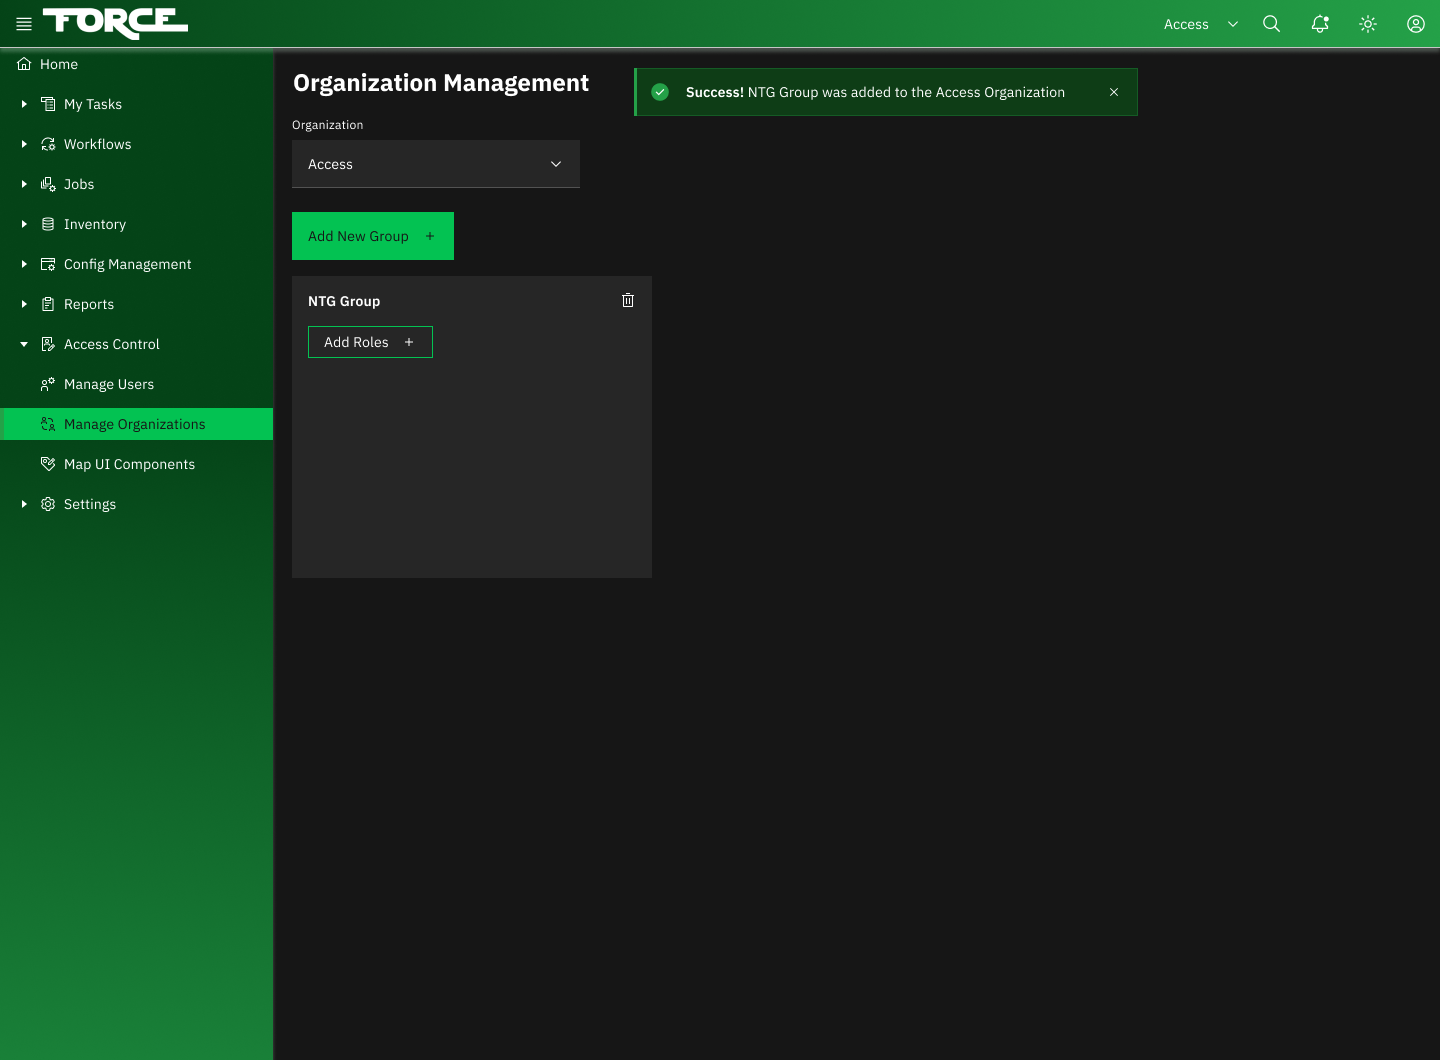Click Add Roles in NTG Group
This screenshot has width=1440, height=1060.
(370, 342)
